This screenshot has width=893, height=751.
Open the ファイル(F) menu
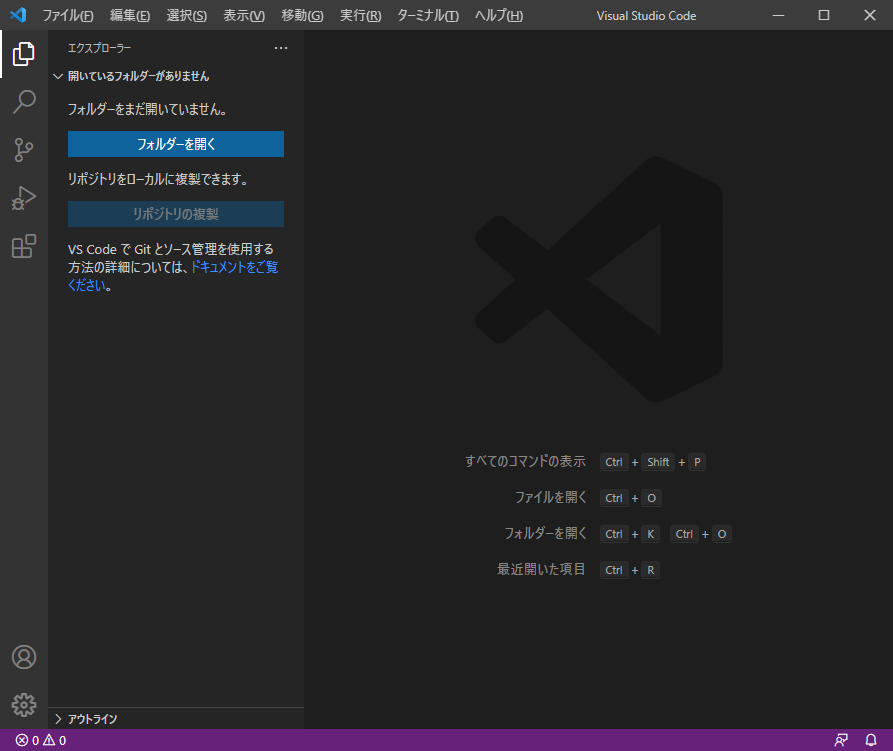point(68,15)
